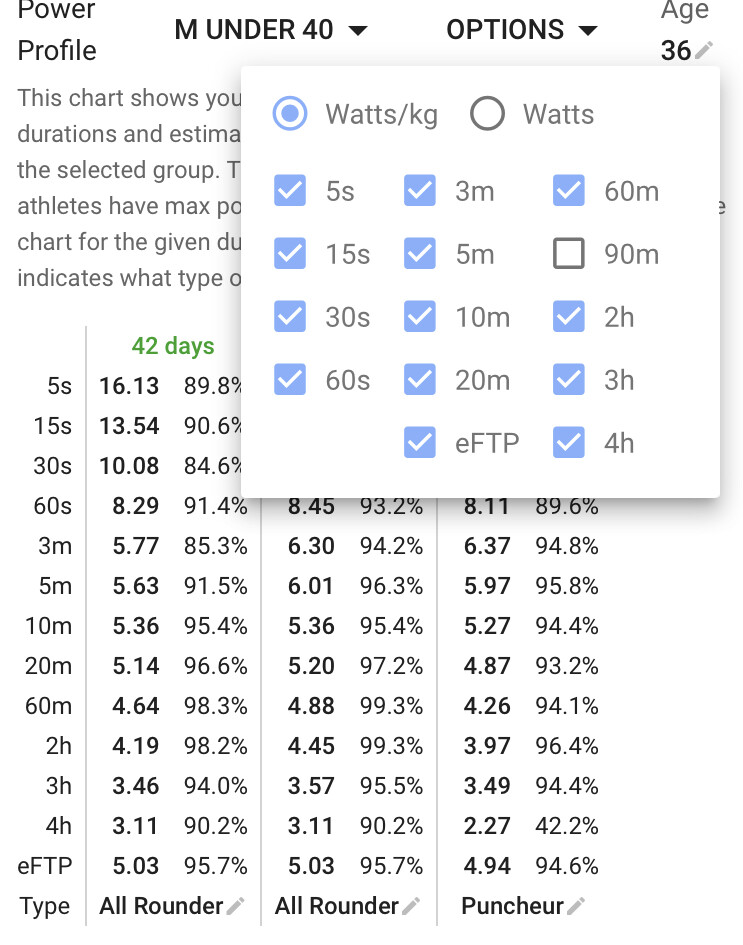Click the 42 days column header
This screenshot has width=743, height=945.
click(x=173, y=347)
